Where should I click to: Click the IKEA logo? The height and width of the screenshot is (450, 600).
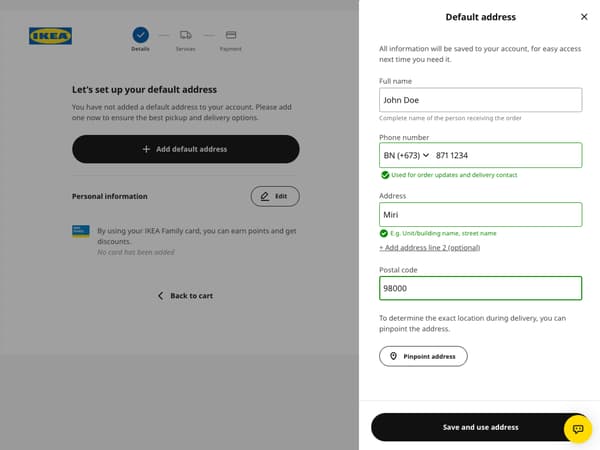[x=50, y=36]
